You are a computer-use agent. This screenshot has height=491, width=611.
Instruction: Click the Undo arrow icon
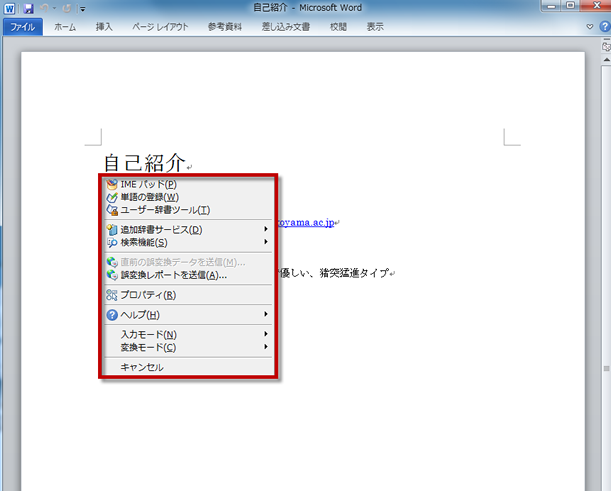pyautogui.click(x=44, y=8)
